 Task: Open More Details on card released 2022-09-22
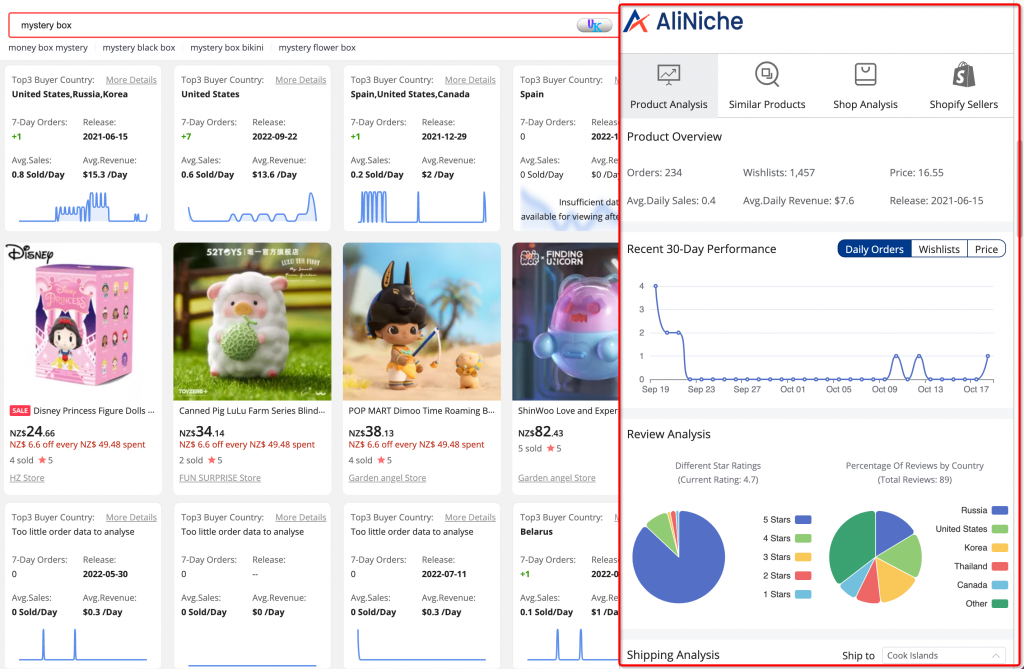point(300,80)
